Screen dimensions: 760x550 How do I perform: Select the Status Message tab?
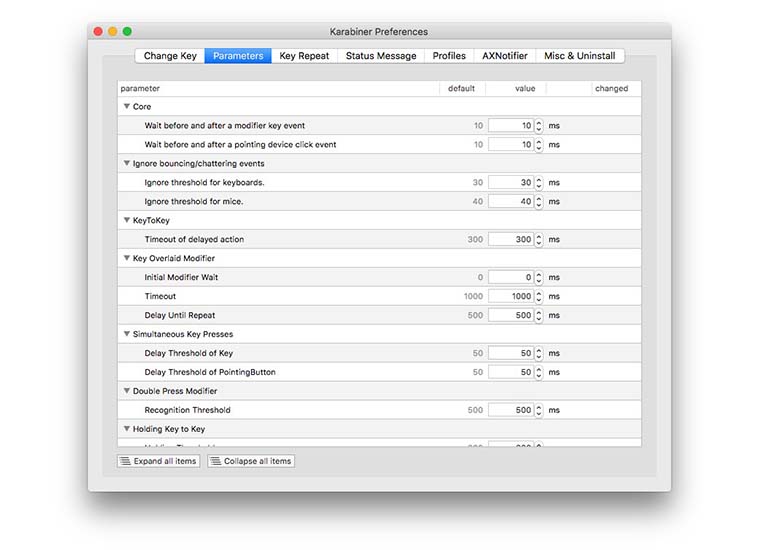(381, 56)
